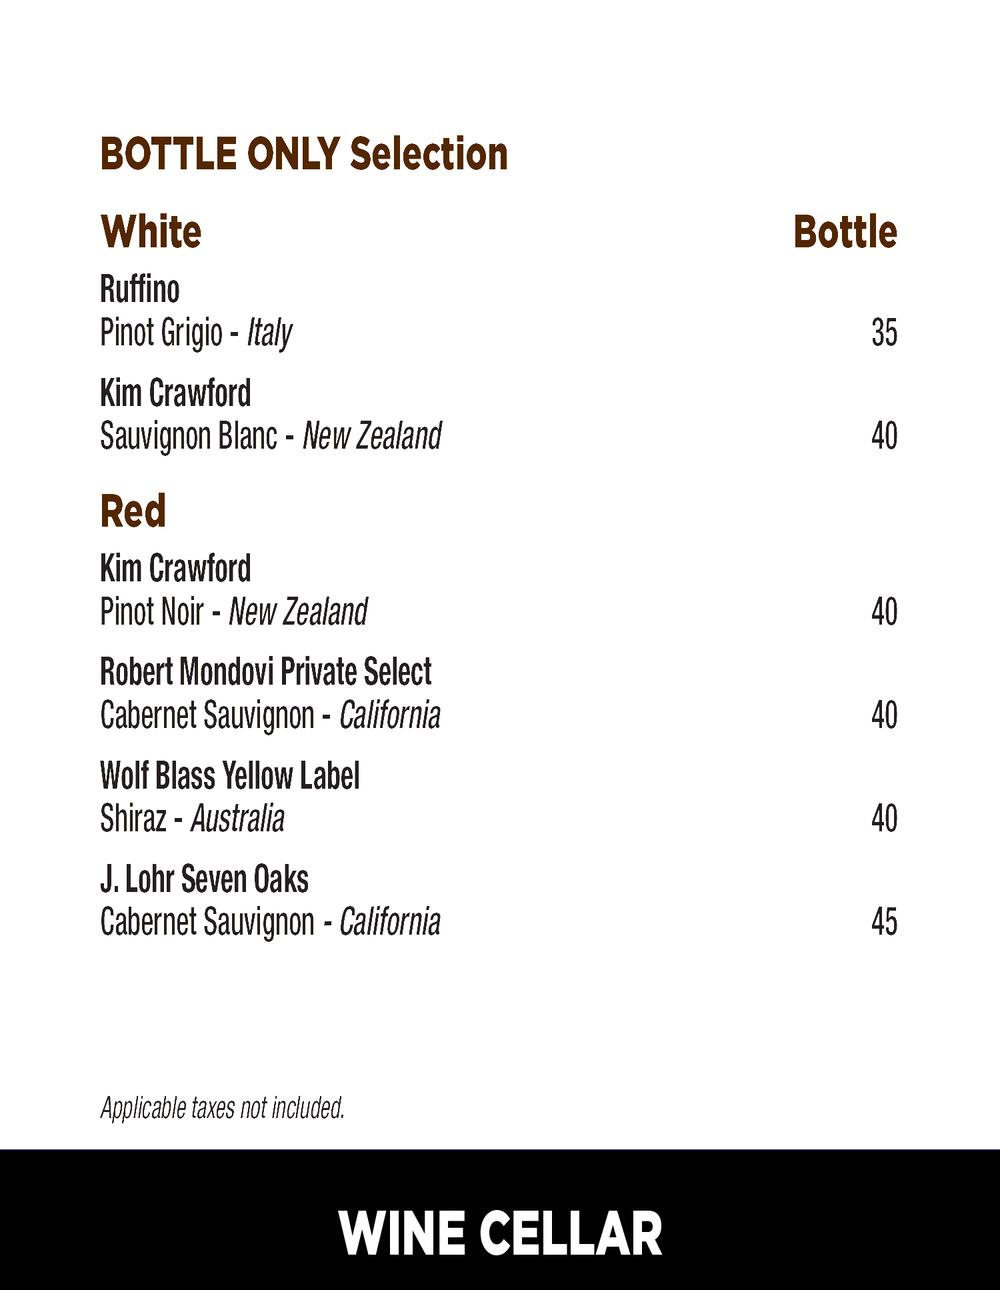
Task: Select the Wolf Blass Yellow Label title
Action: (230, 776)
